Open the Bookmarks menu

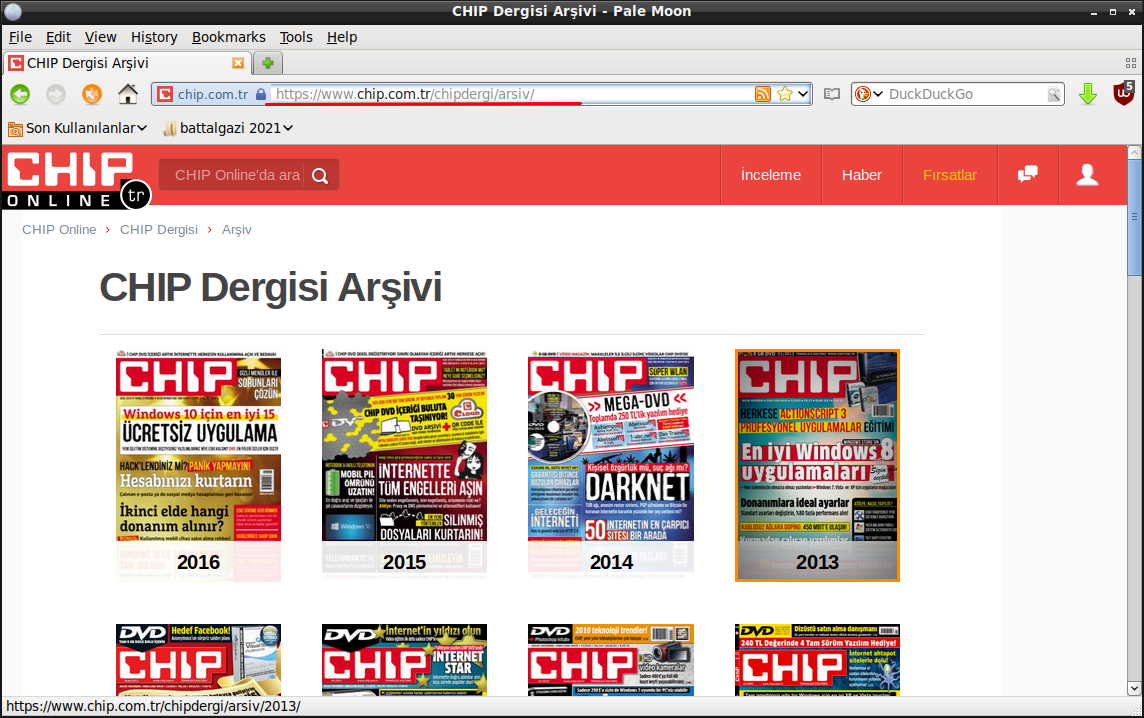pyautogui.click(x=228, y=37)
